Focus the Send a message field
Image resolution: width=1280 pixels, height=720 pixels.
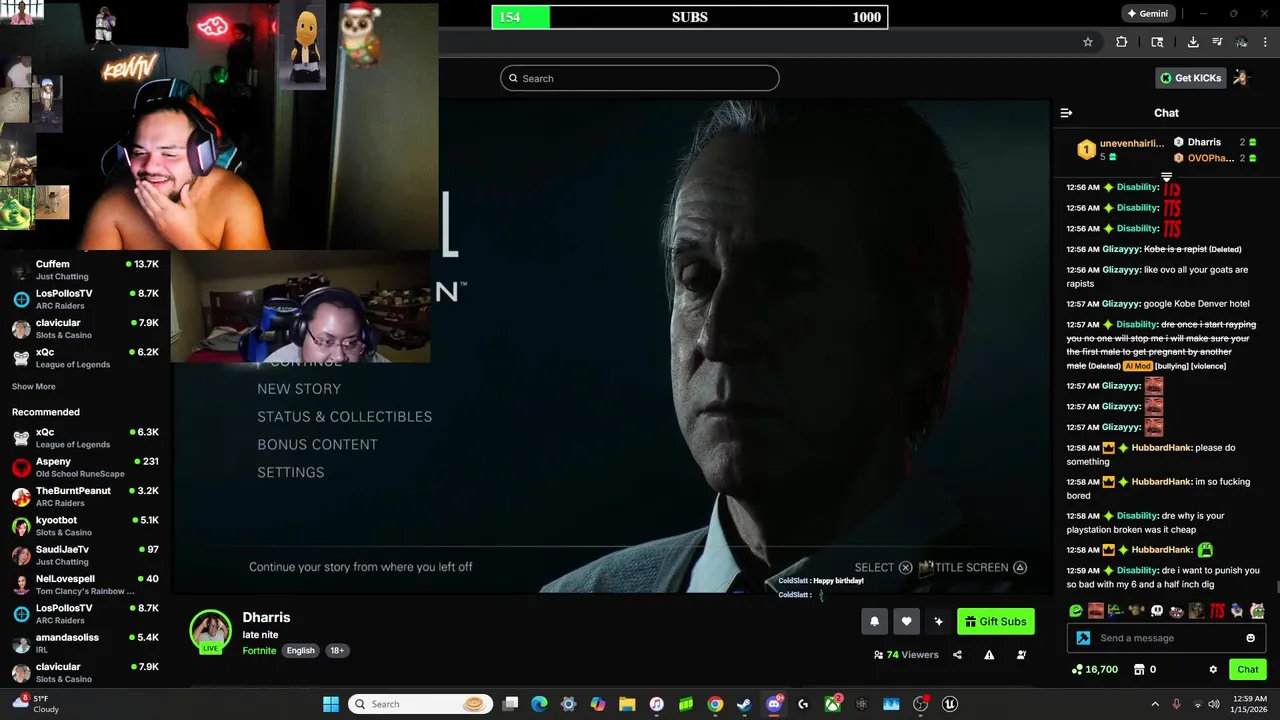click(x=1167, y=638)
